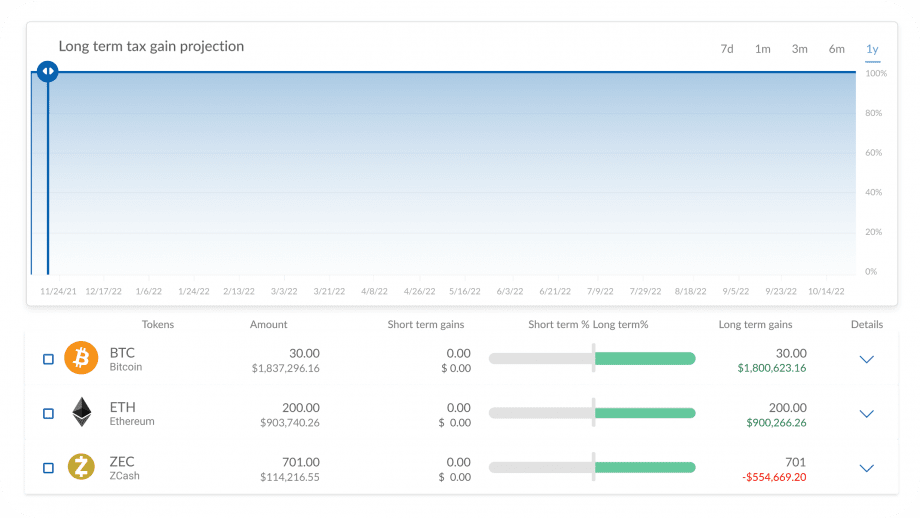Click the Tokens column header
Screen dimensions: 920x518
point(158,324)
